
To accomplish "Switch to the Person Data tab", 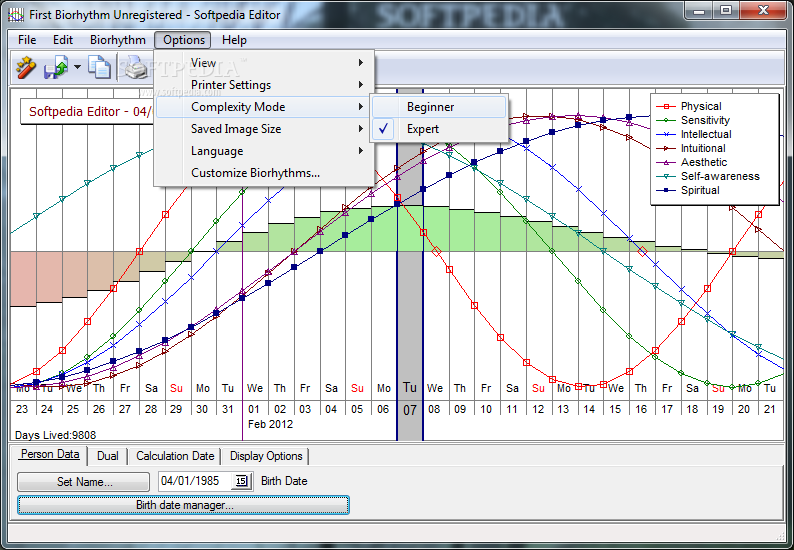I will (50, 454).
